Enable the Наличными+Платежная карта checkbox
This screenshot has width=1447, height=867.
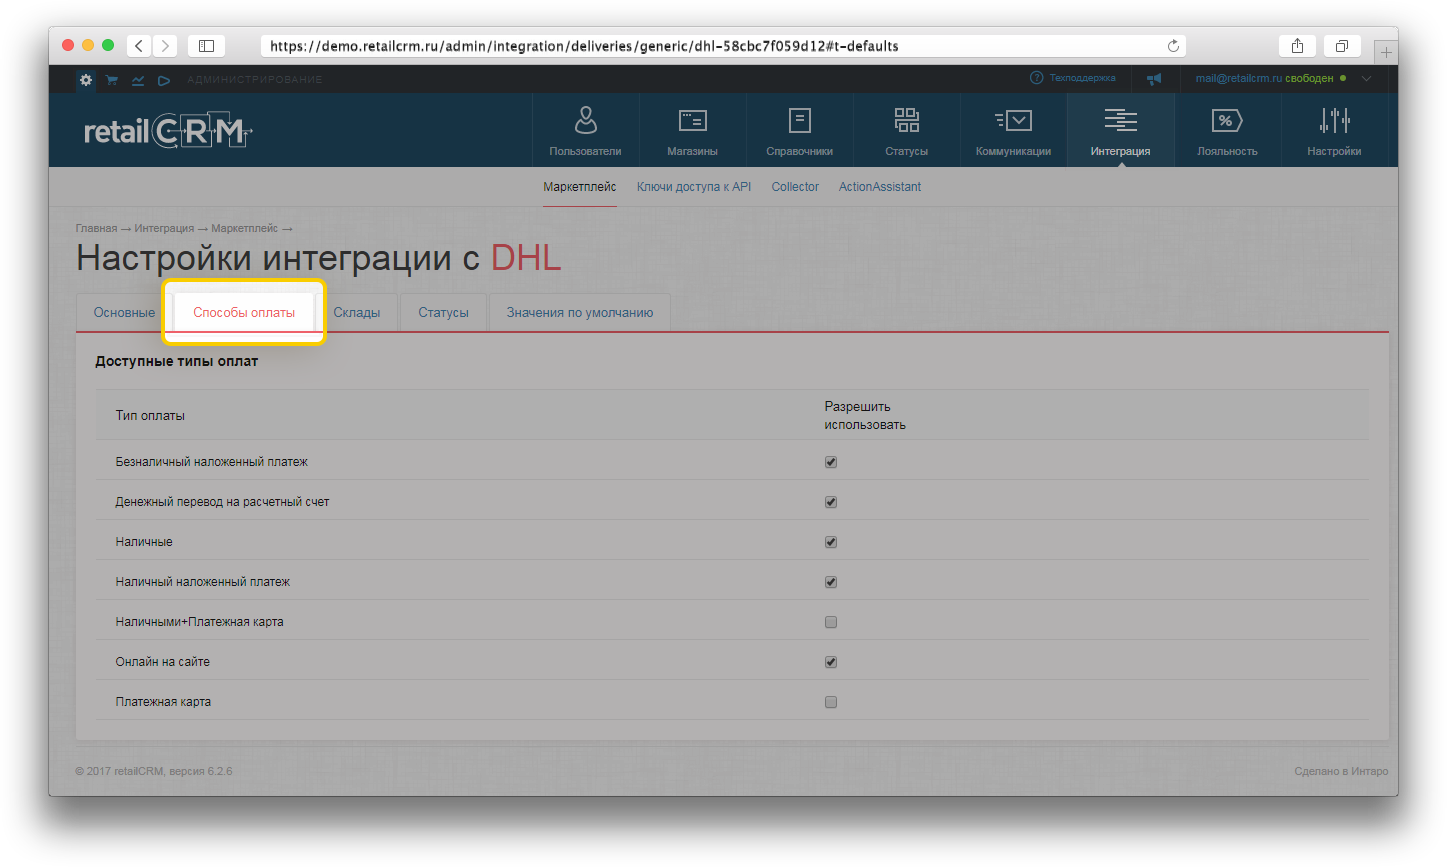coord(831,622)
